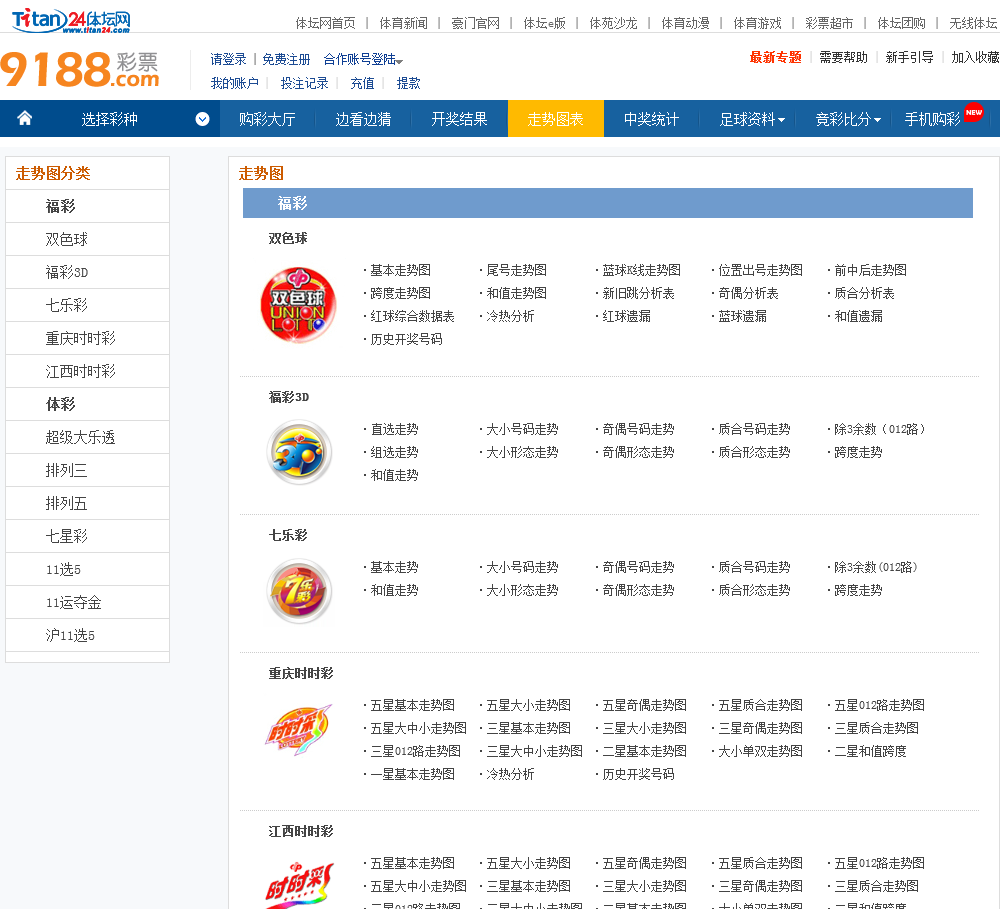The height and width of the screenshot is (909, 1000).
Task: Click the 需要帮助 link
Action: tap(843, 57)
